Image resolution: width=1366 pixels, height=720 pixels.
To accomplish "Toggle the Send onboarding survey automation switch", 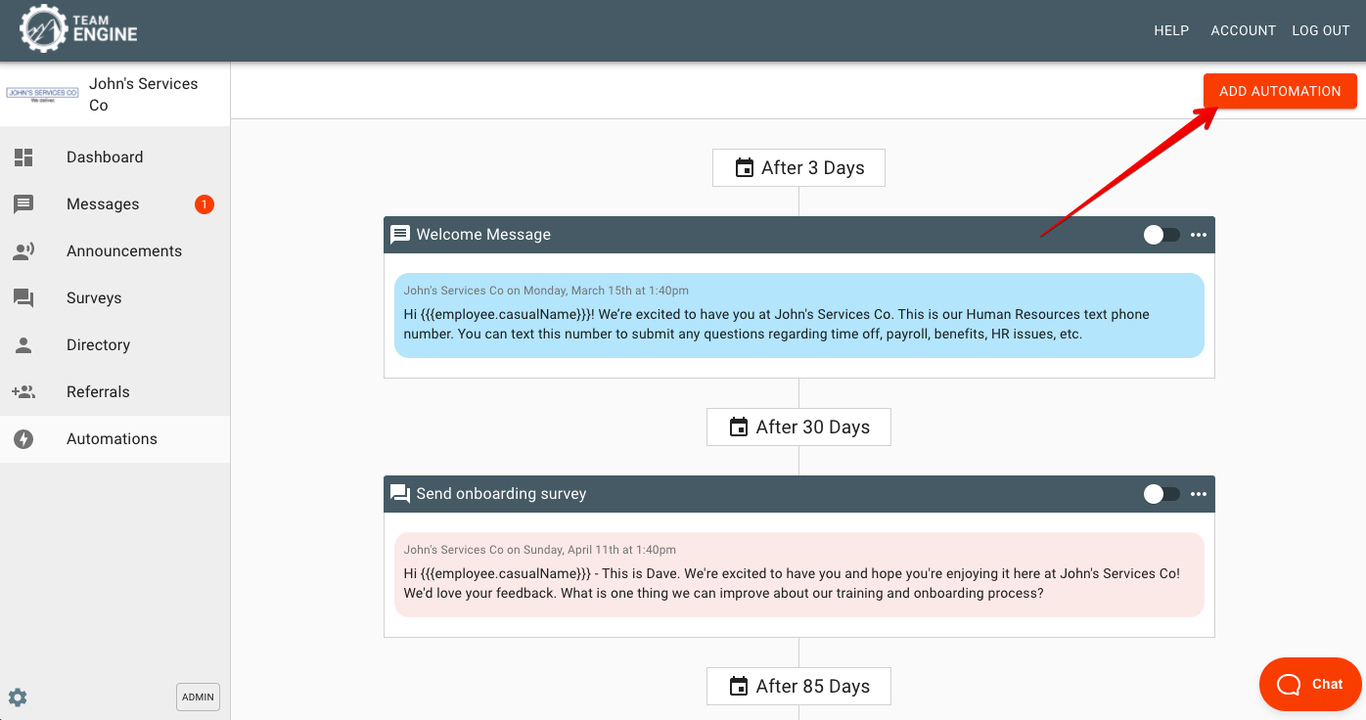I will click(x=1162, y=494).
